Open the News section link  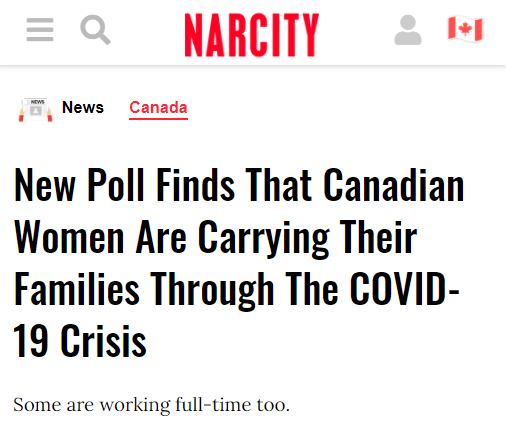pos(83,107)
